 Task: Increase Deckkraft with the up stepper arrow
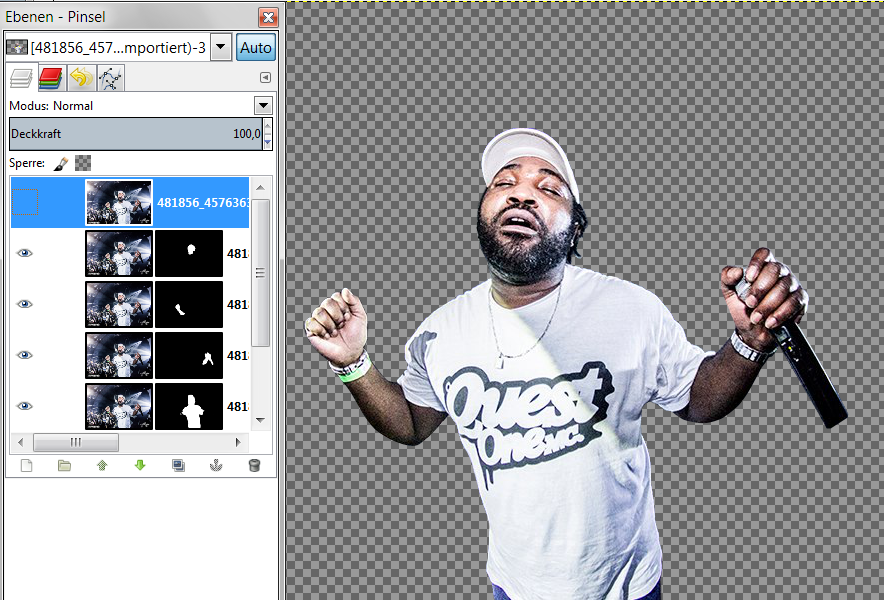[268, 126]
